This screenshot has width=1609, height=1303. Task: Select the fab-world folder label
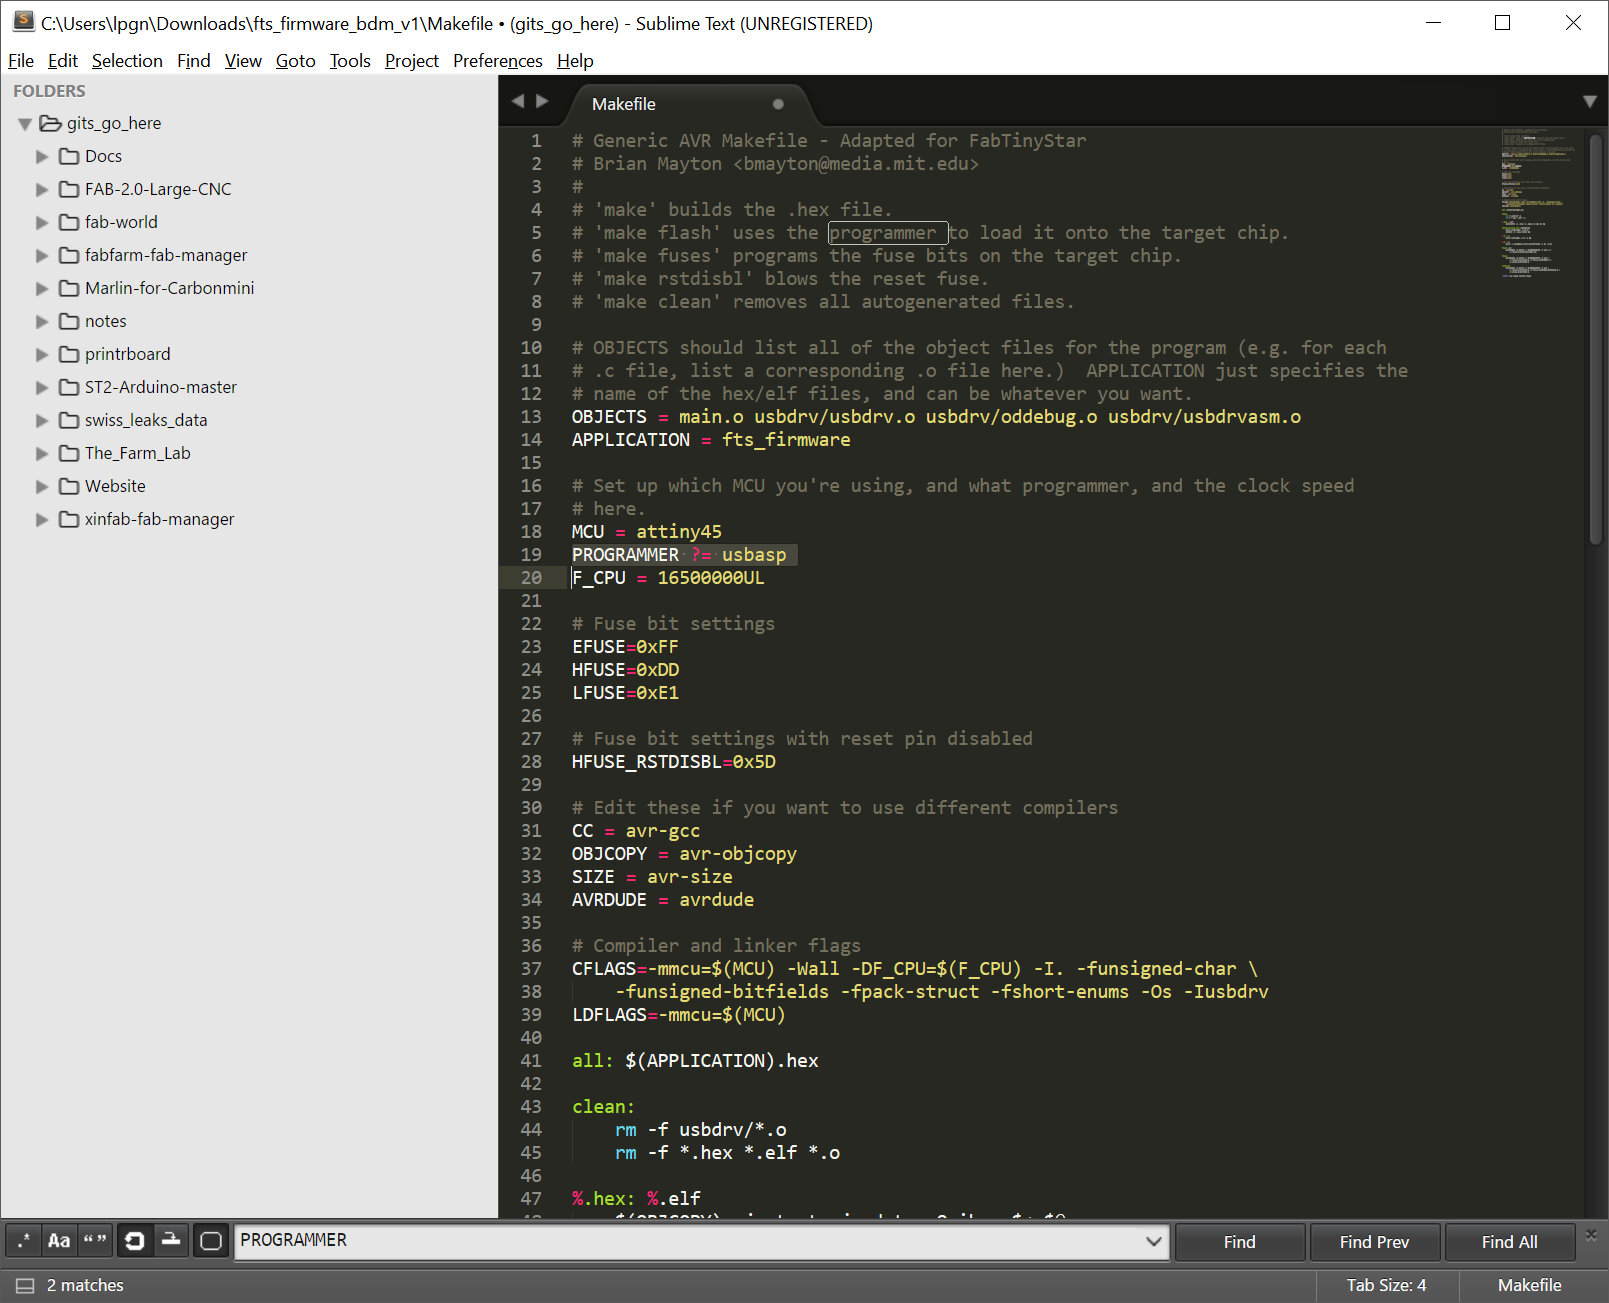click(121, 222)
